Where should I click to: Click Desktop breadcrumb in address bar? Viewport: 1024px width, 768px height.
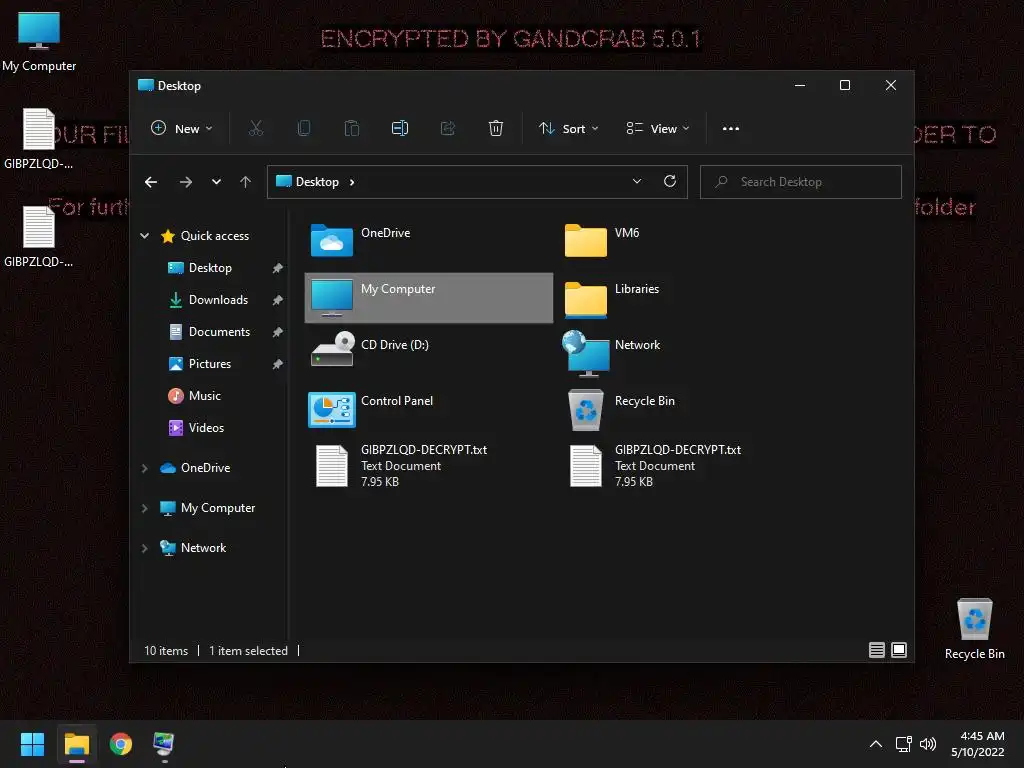pos(317,182)
